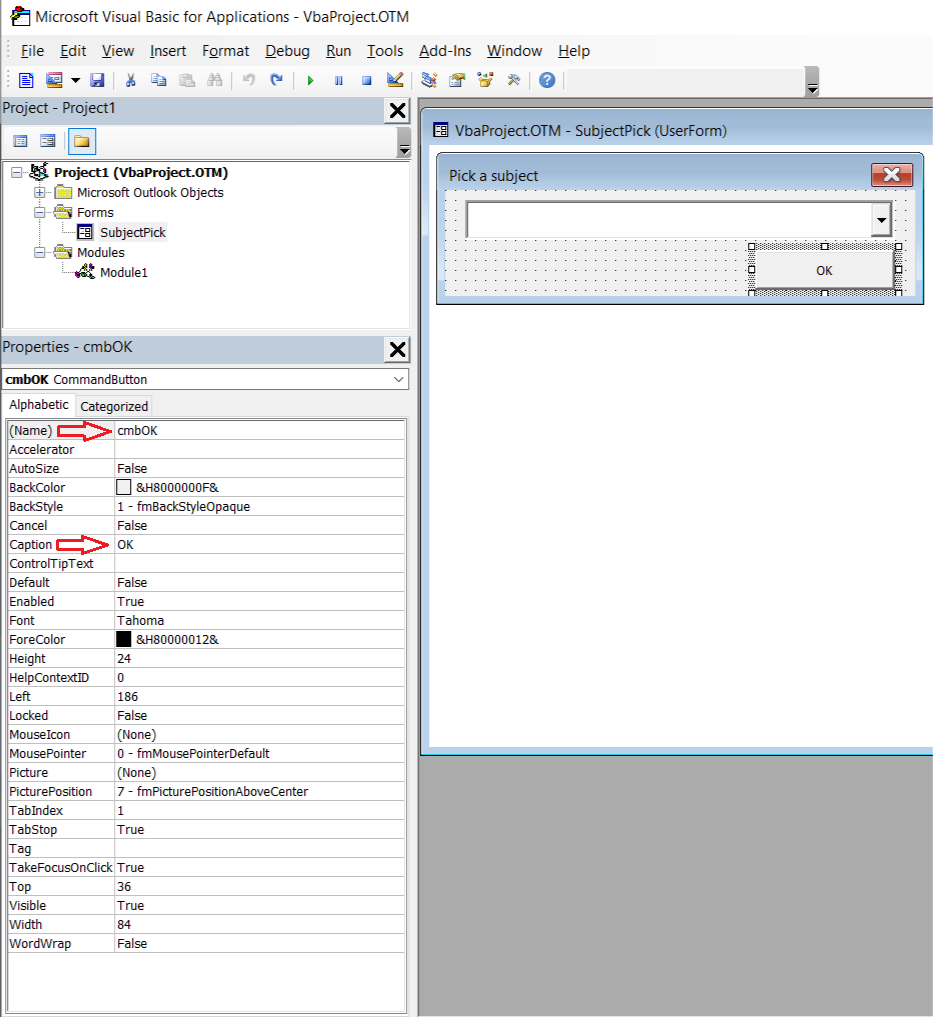Viewport: 933px width, 1017px height.
Task: Switch to the Alphabetic properties tab
Action: point(39,405)
